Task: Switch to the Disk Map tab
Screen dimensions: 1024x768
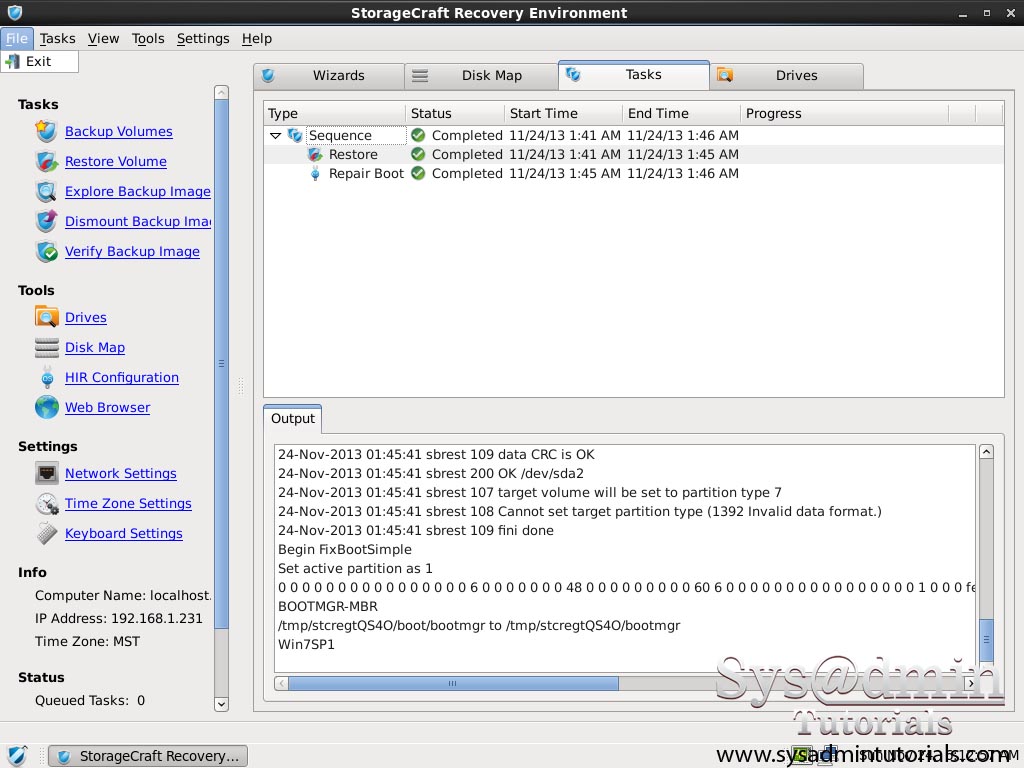Action: (x=481, y=76)
